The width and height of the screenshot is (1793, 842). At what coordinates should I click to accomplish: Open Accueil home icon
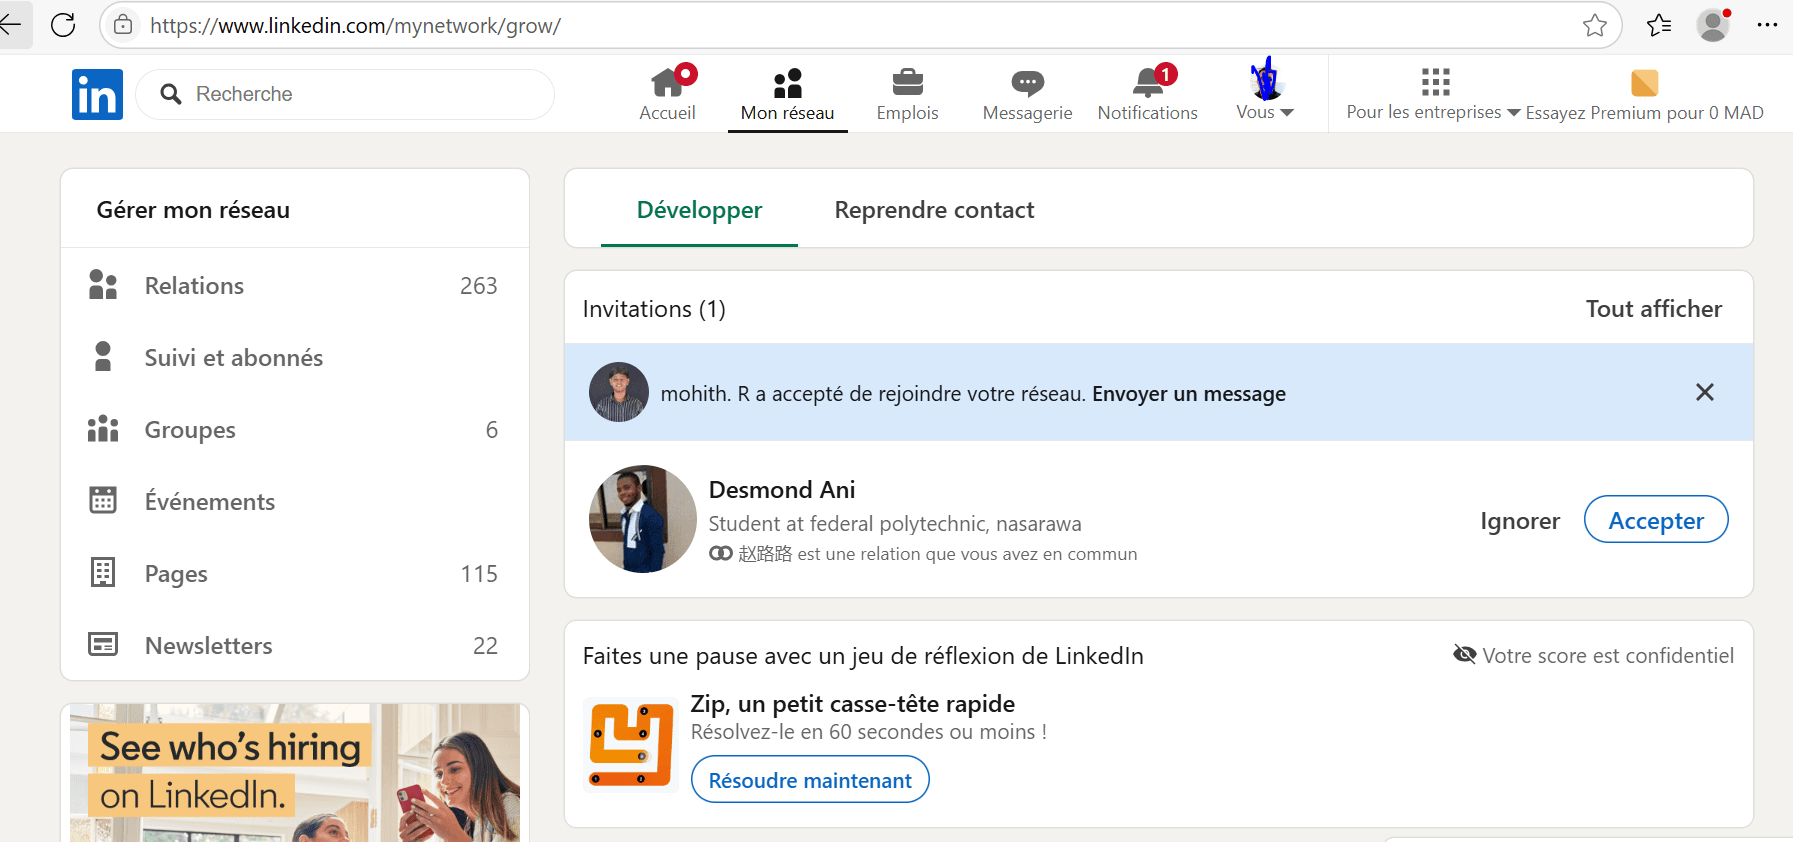pyautogui.click(x=667, y=81)
